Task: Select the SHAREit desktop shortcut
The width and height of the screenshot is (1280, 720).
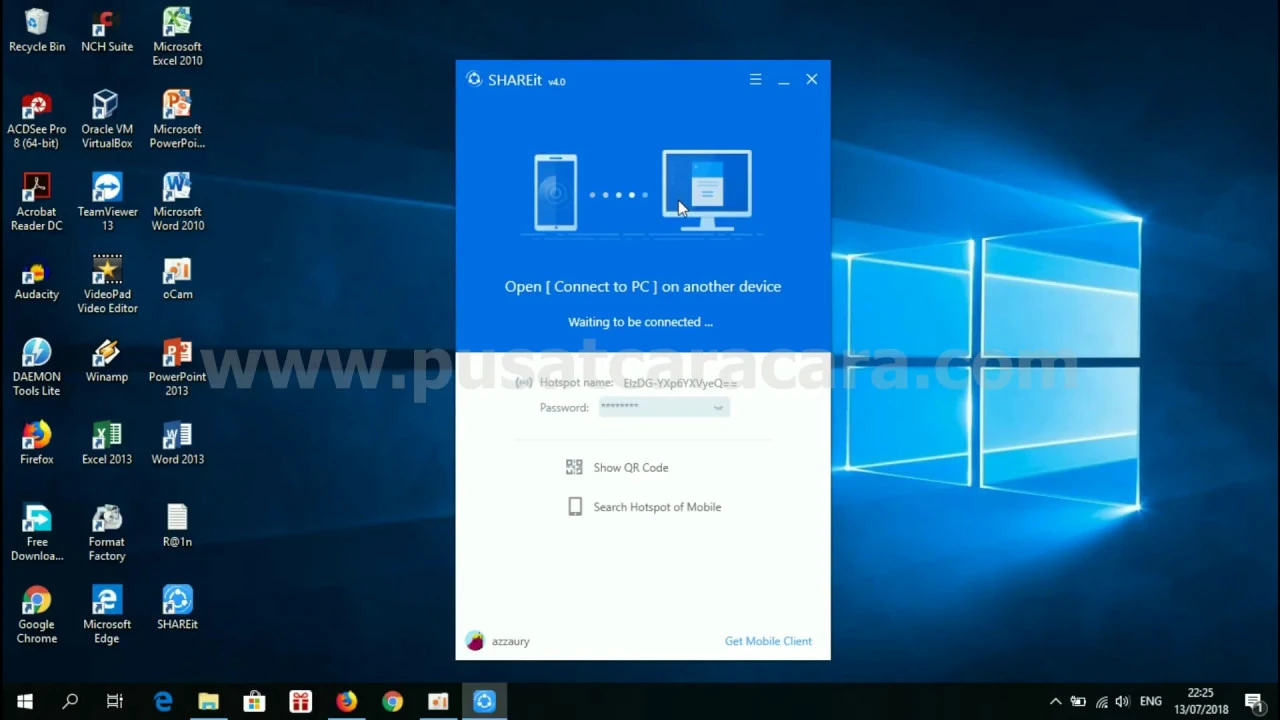Action: pyautogui.click(x=177, y=609)
